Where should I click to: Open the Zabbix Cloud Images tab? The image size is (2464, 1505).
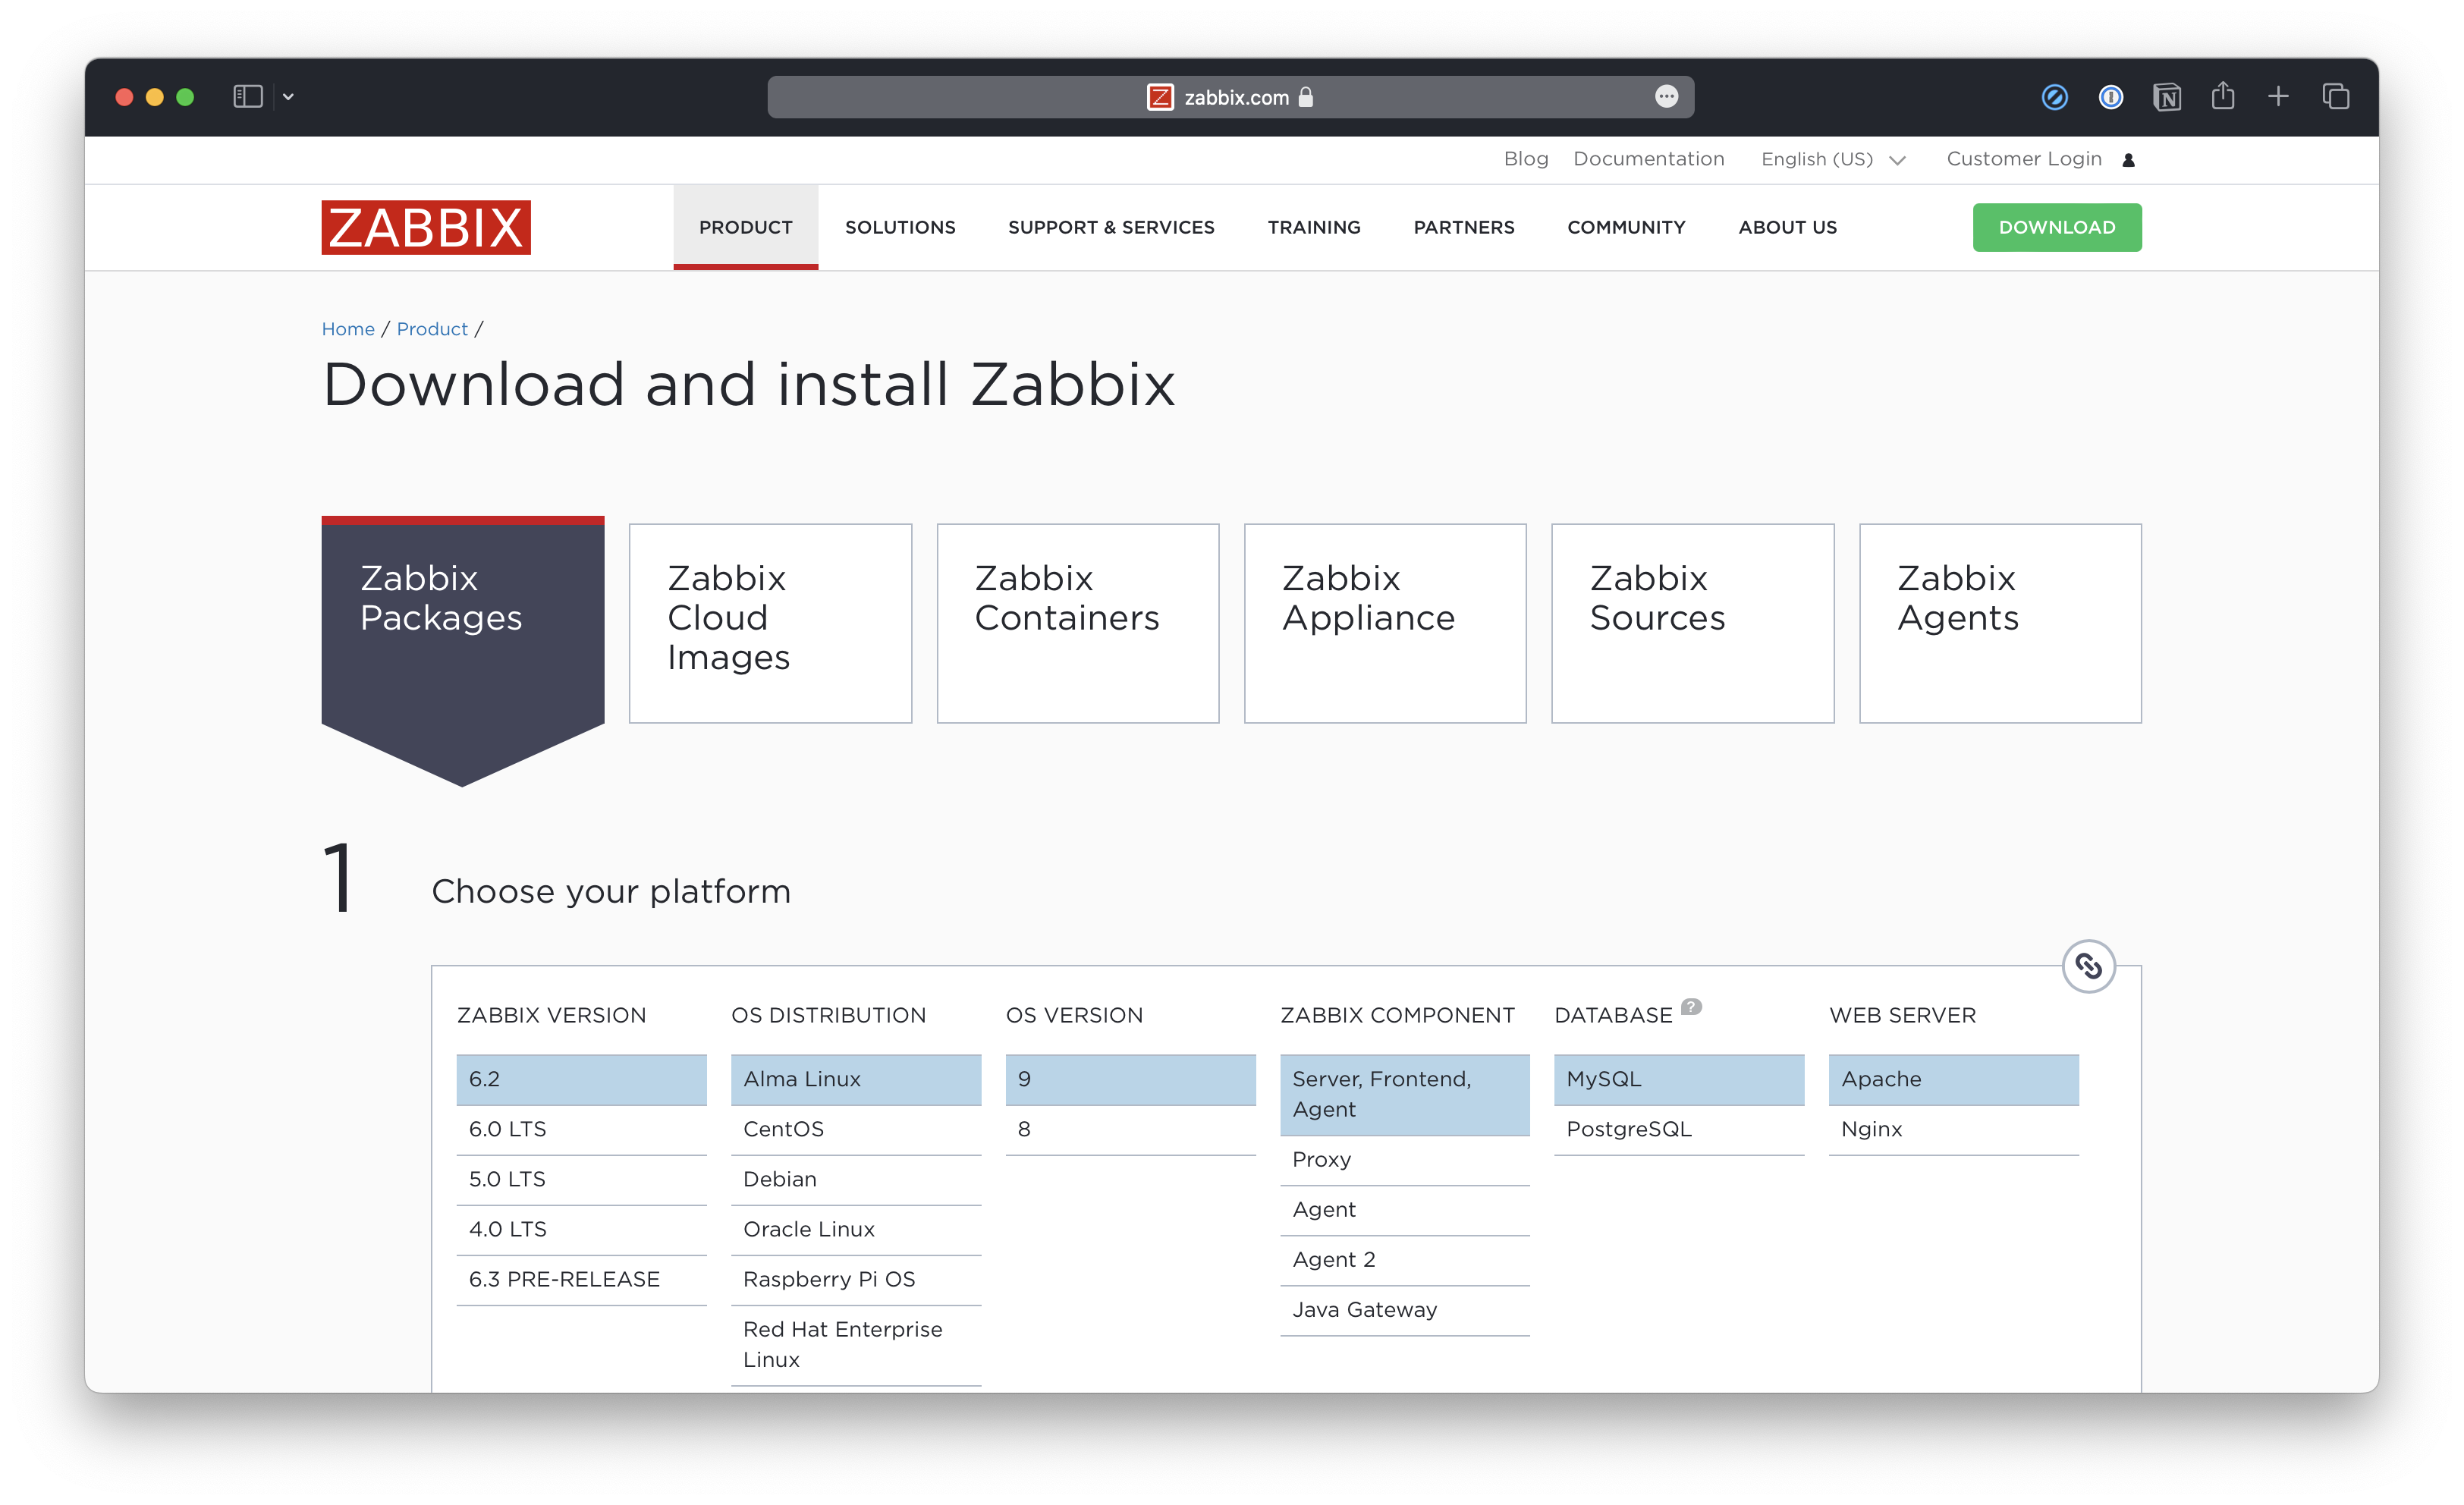pyautogui.click(x=770, y=623)
